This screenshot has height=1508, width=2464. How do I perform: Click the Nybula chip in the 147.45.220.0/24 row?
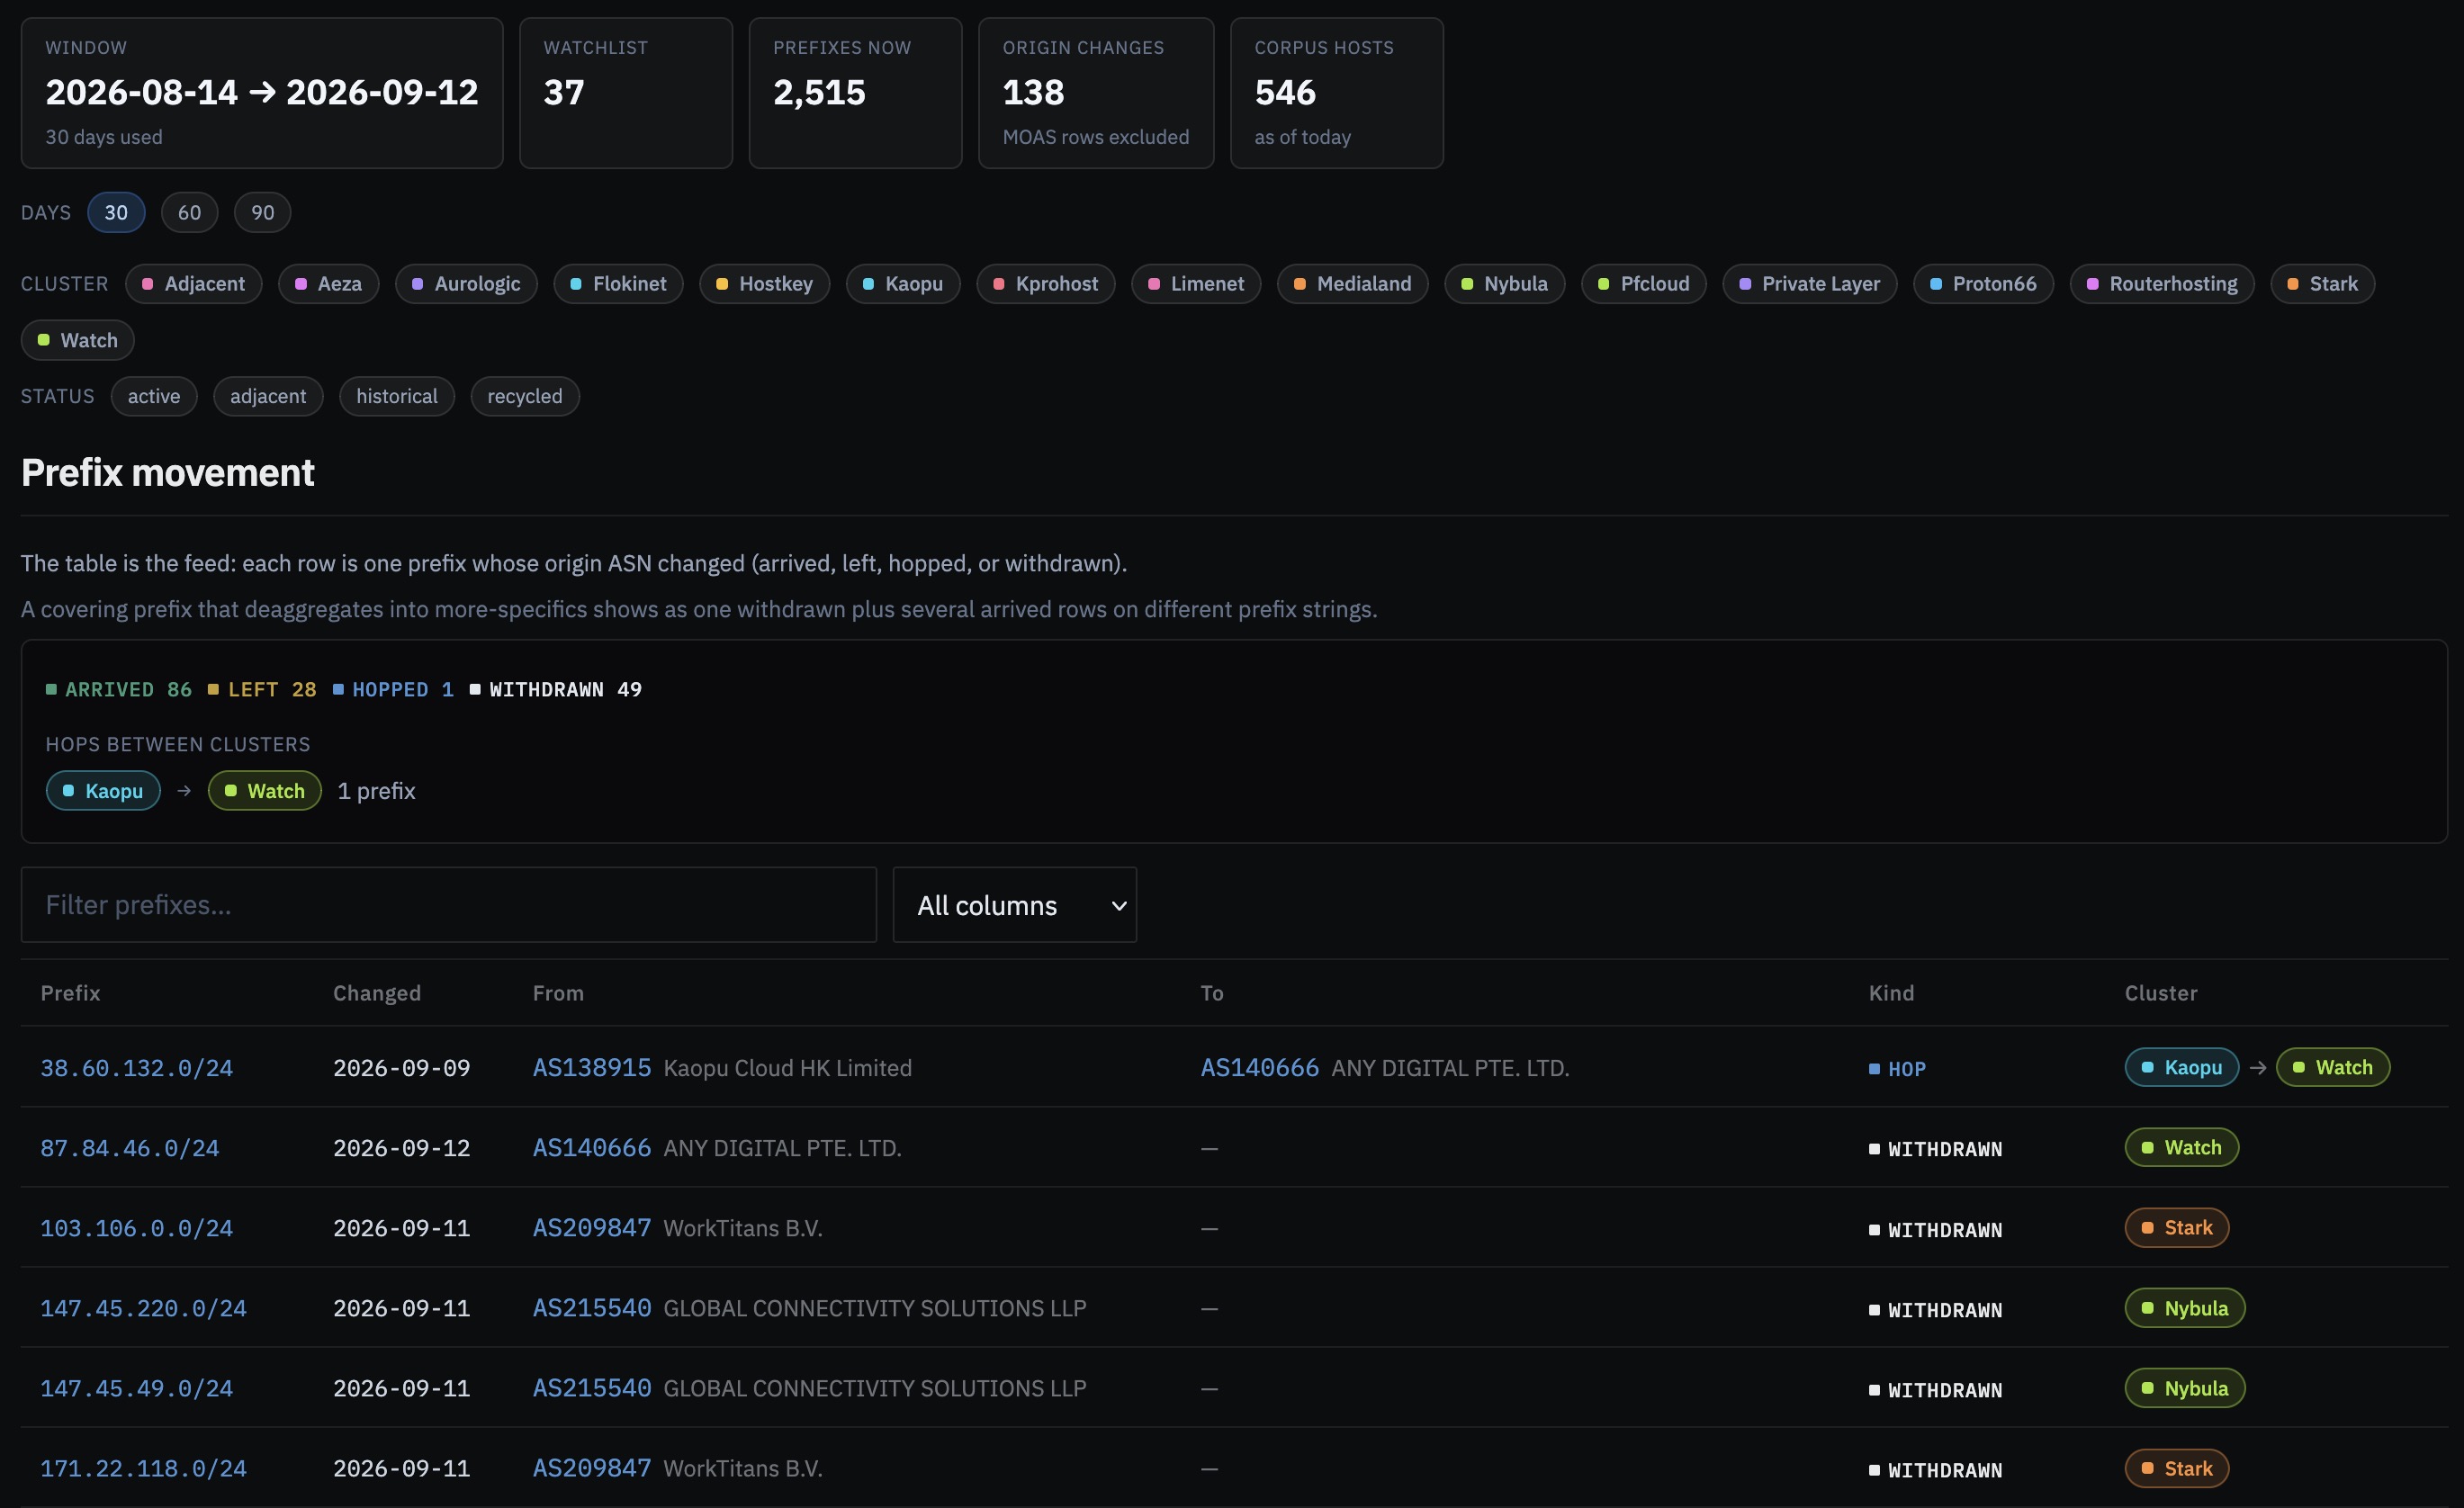click(x=2185, y=1308)
